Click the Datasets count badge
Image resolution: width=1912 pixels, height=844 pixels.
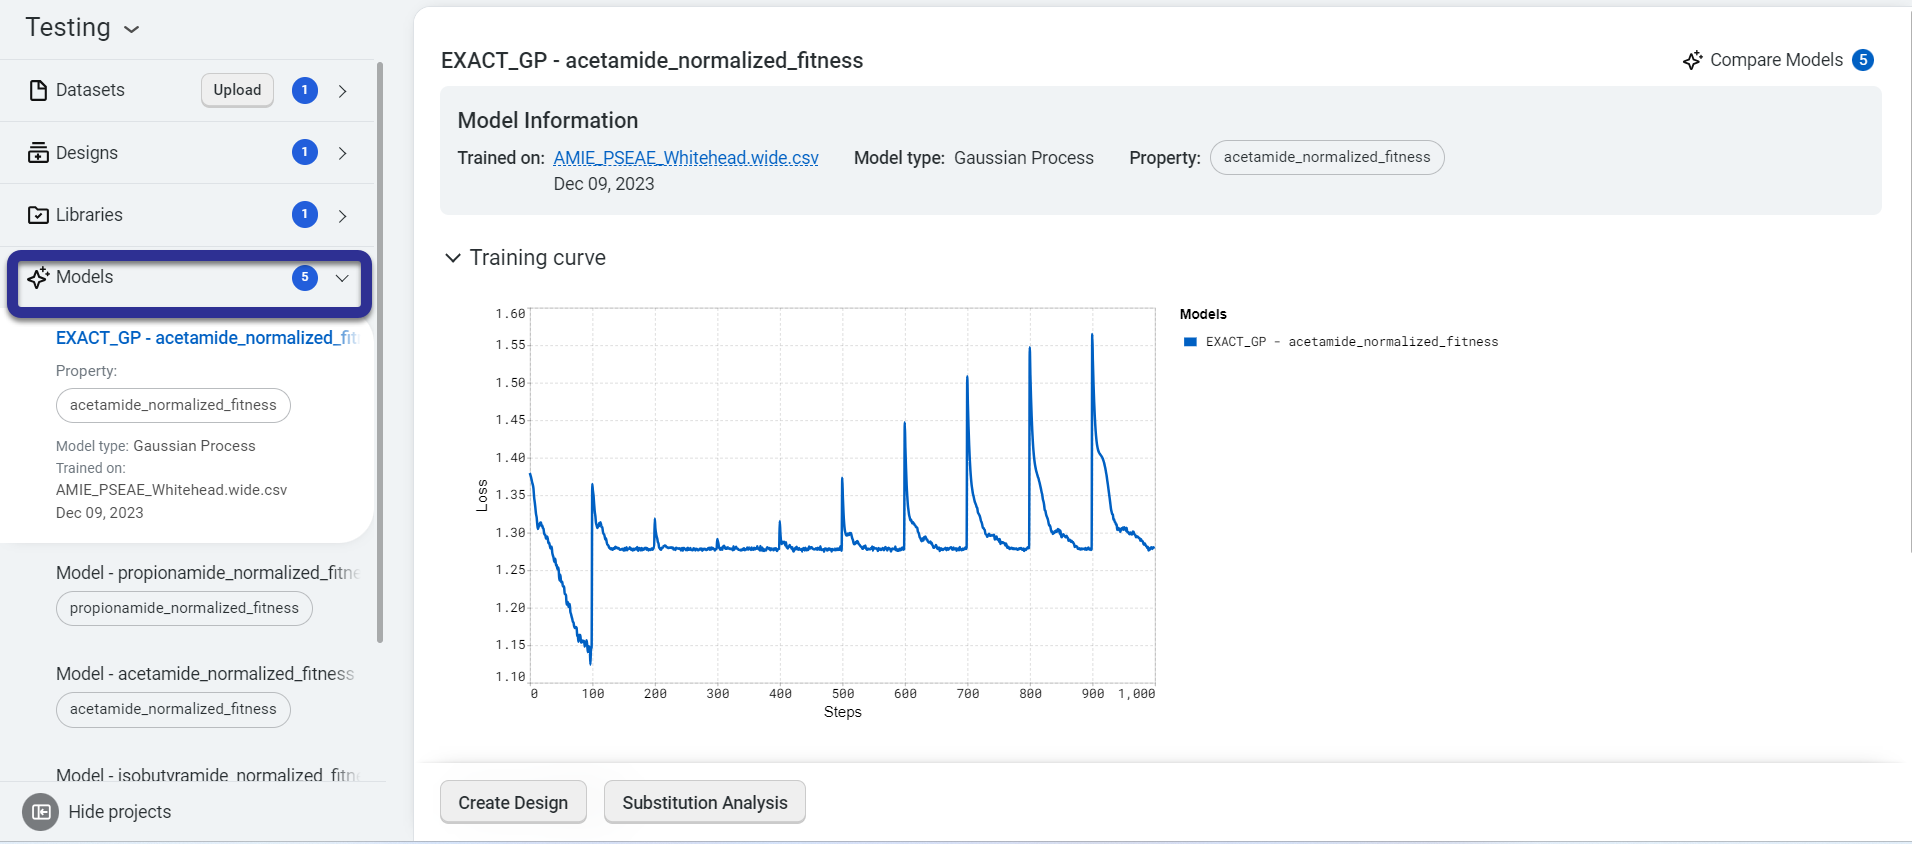click(x=305, y=90)
